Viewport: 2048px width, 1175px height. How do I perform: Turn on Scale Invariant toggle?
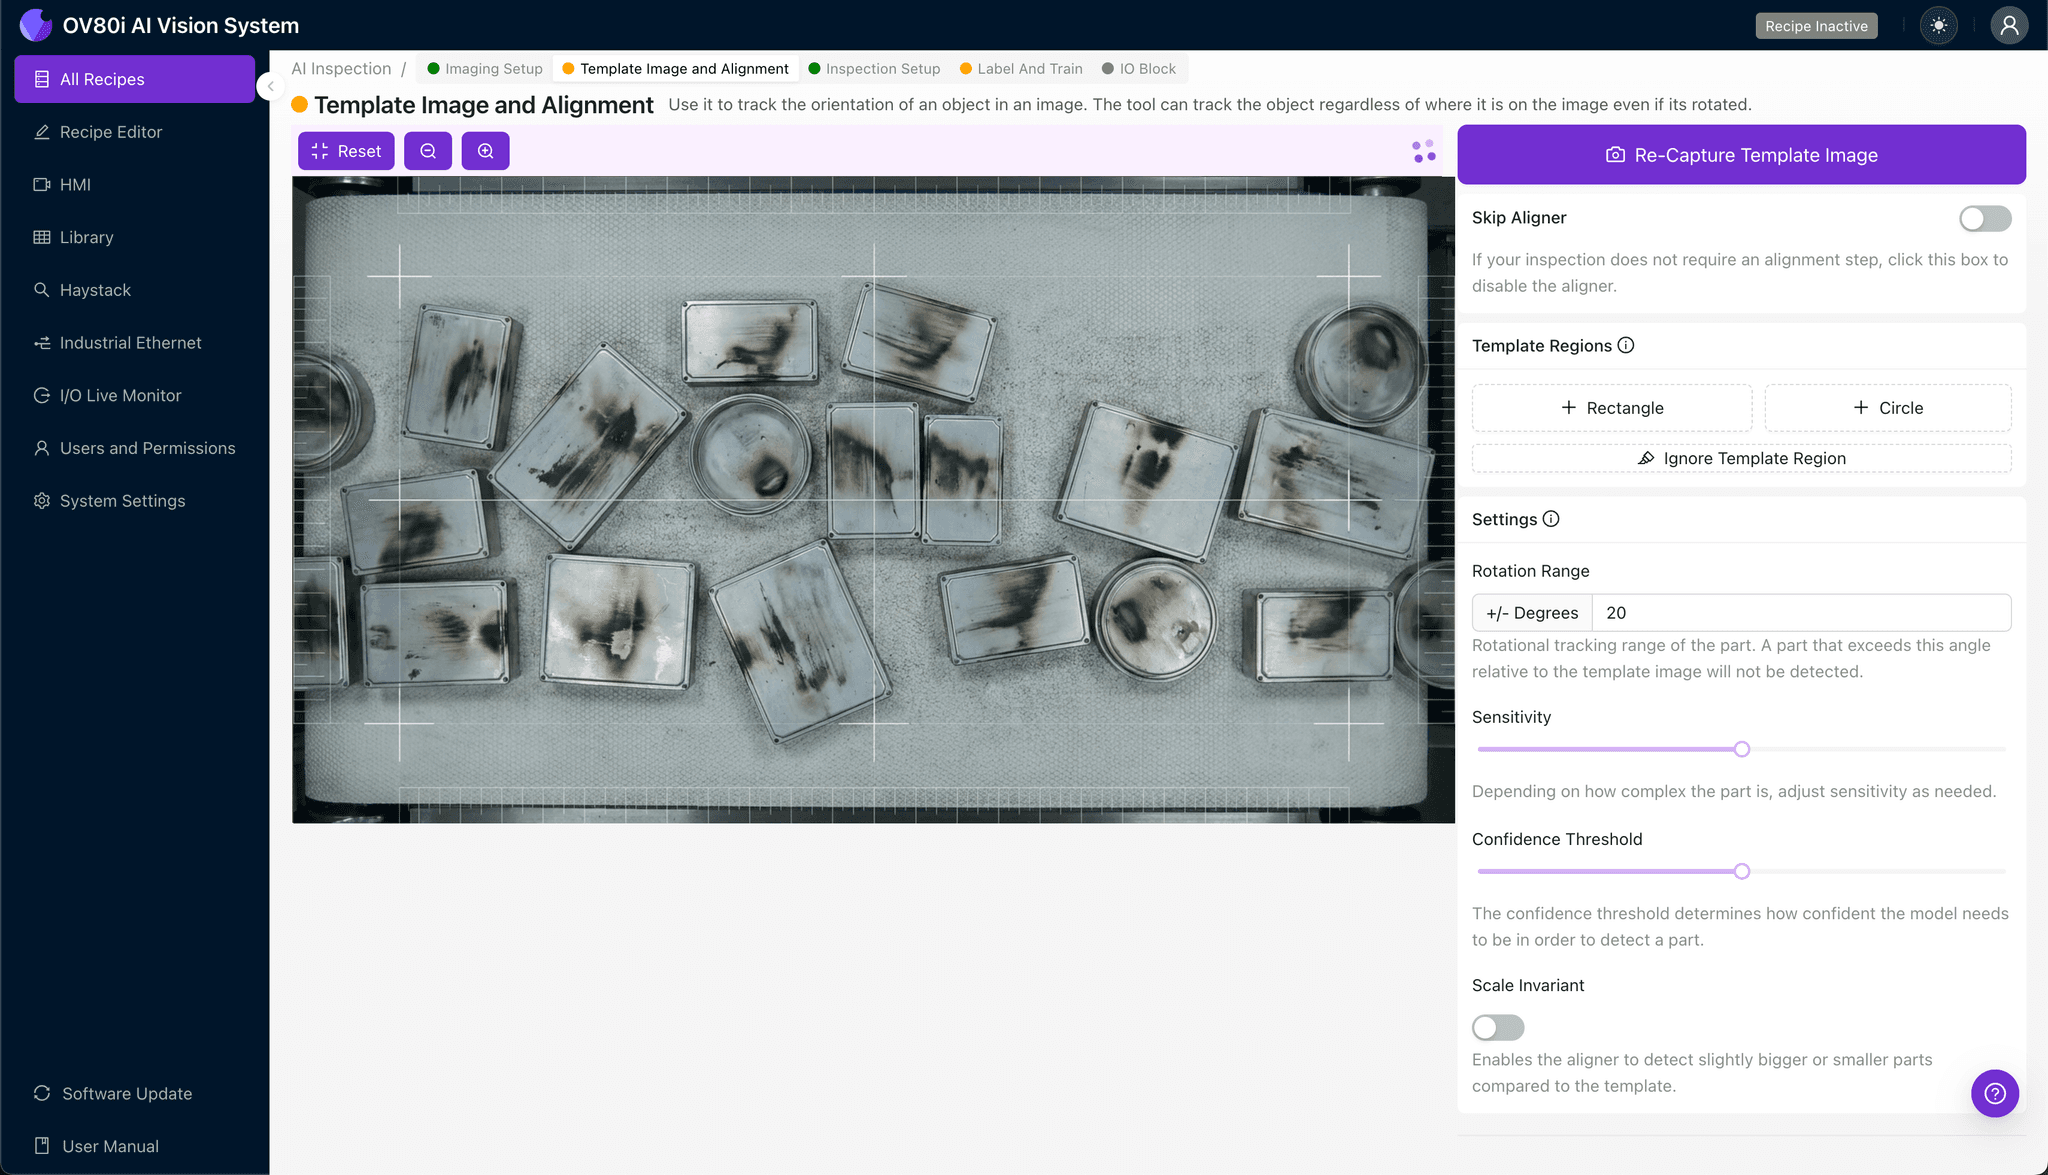point(1497,1027)
